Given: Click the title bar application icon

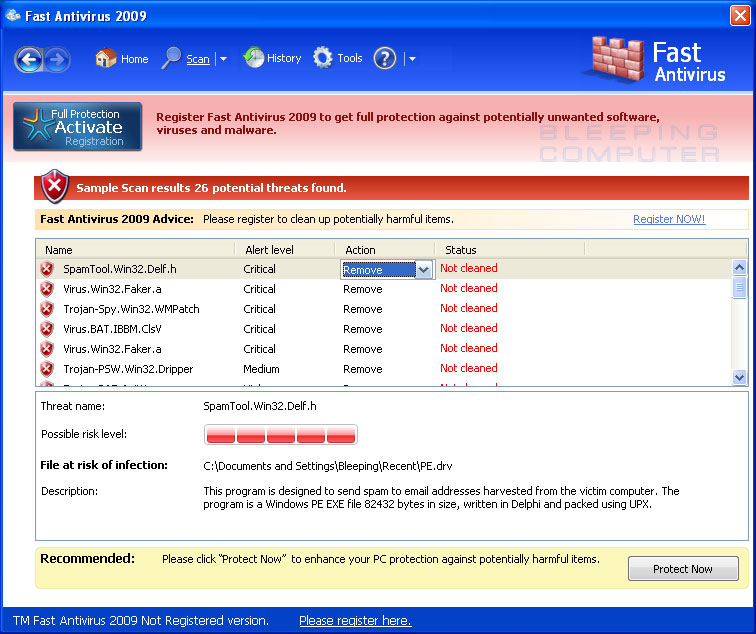Looking at the screenshot, I should point(13,15).
